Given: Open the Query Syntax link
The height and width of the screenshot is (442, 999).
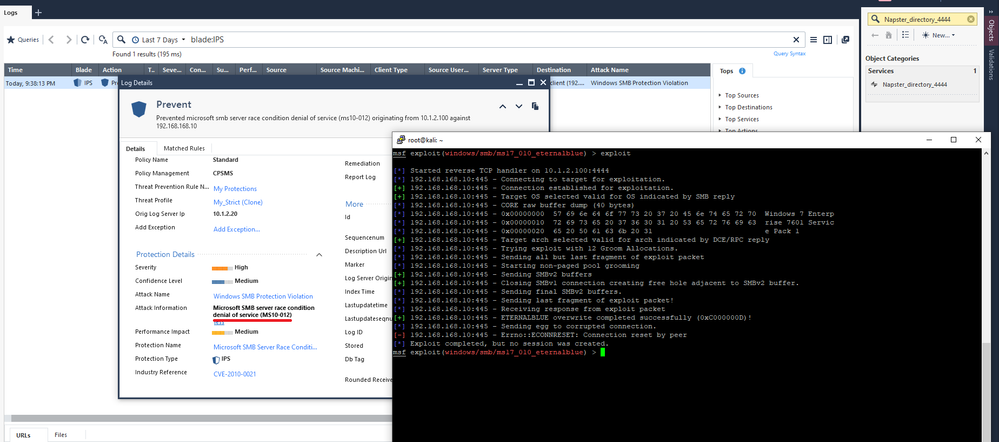Looking at the screenshot, I should point(789,53).
